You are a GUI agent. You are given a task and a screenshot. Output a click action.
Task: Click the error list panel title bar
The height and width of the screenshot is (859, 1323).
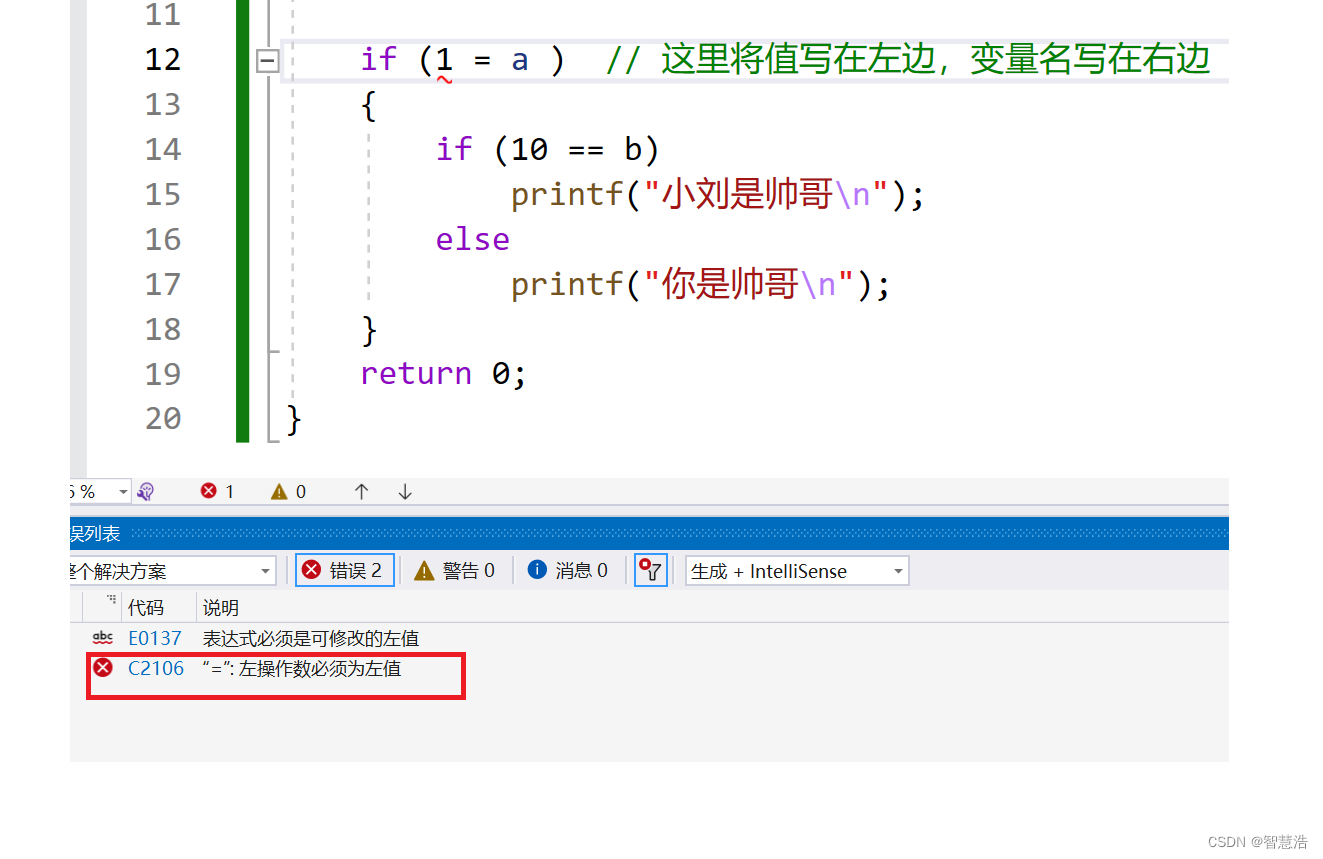649,534
